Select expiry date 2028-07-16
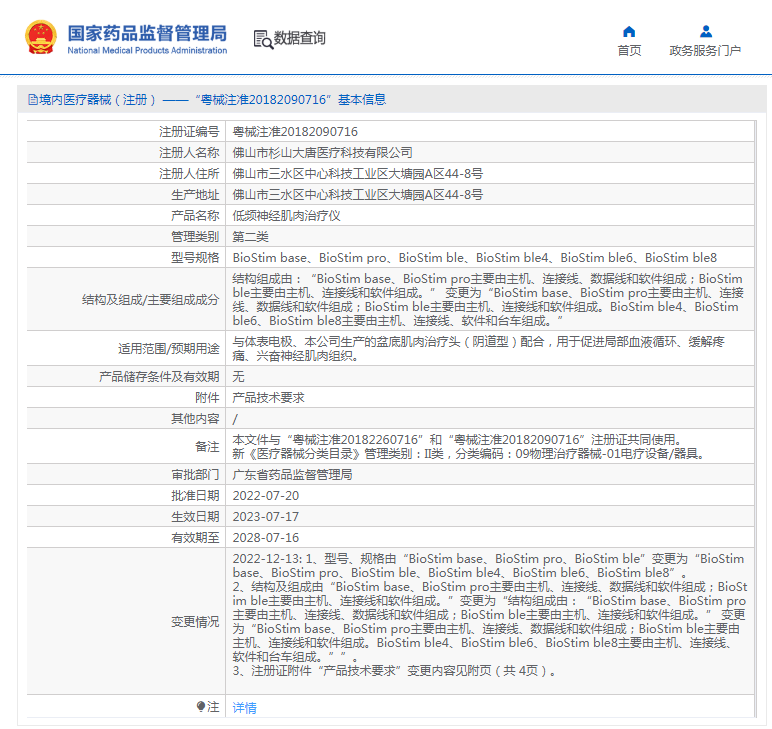The height and width of the screenshot is (729, 772). (266, 538)
